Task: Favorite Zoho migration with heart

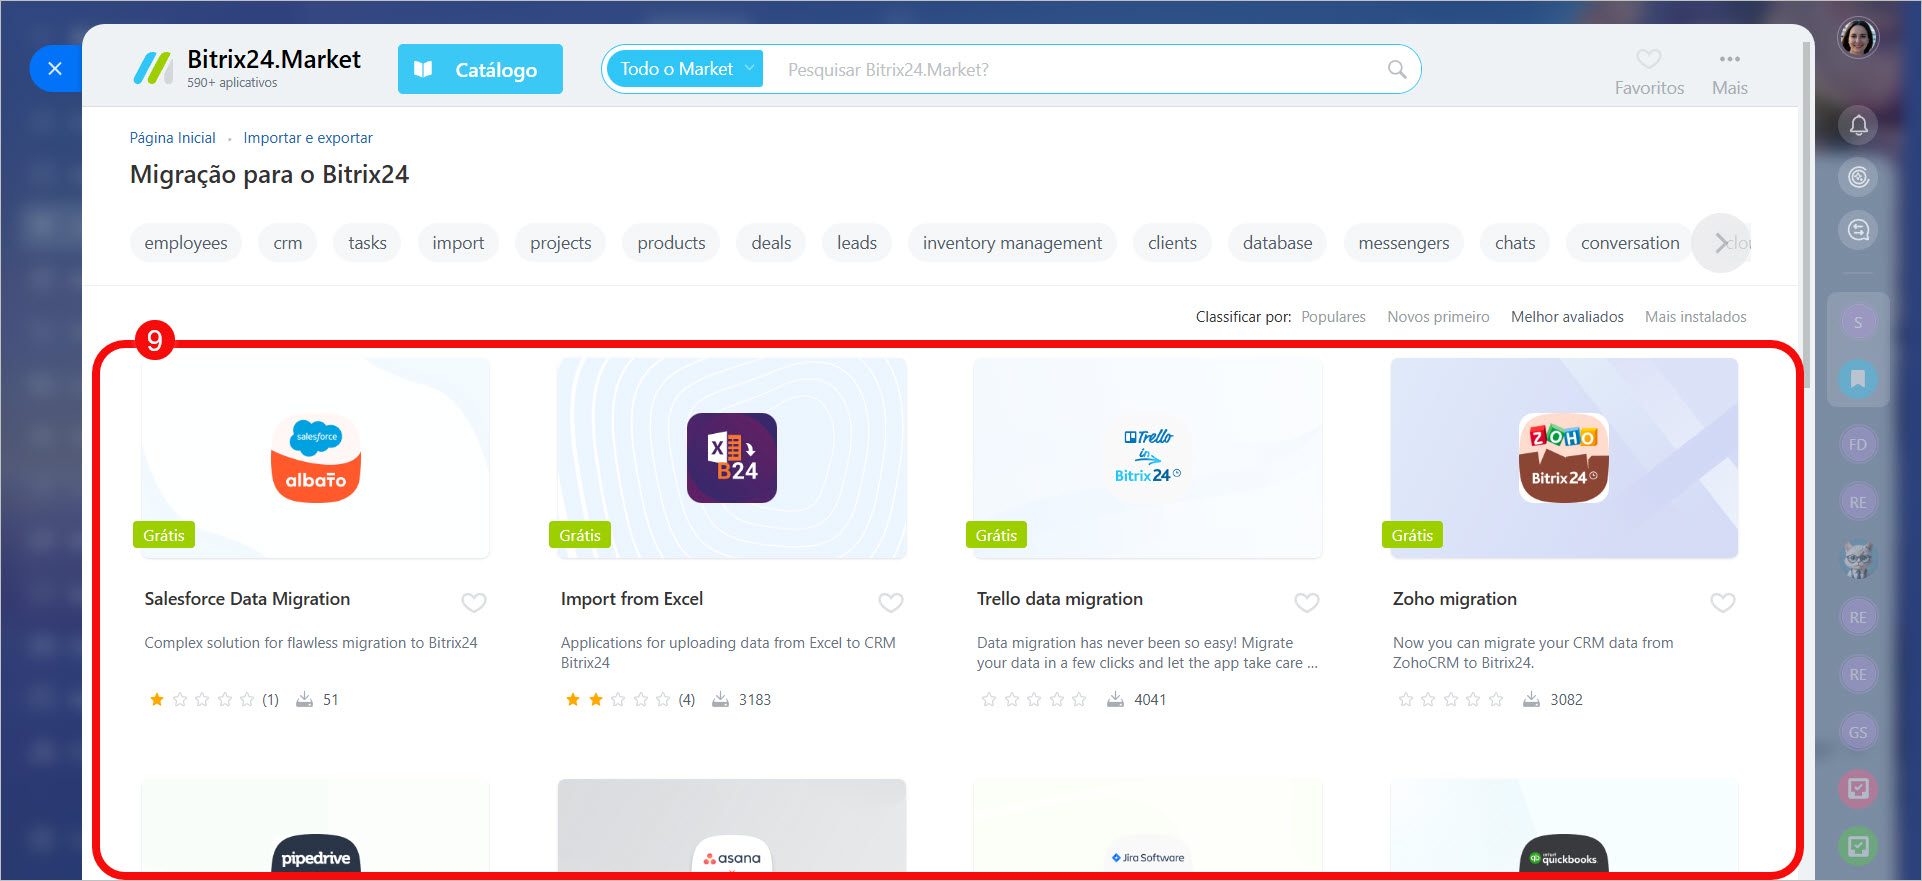Action: (1723, 602)
